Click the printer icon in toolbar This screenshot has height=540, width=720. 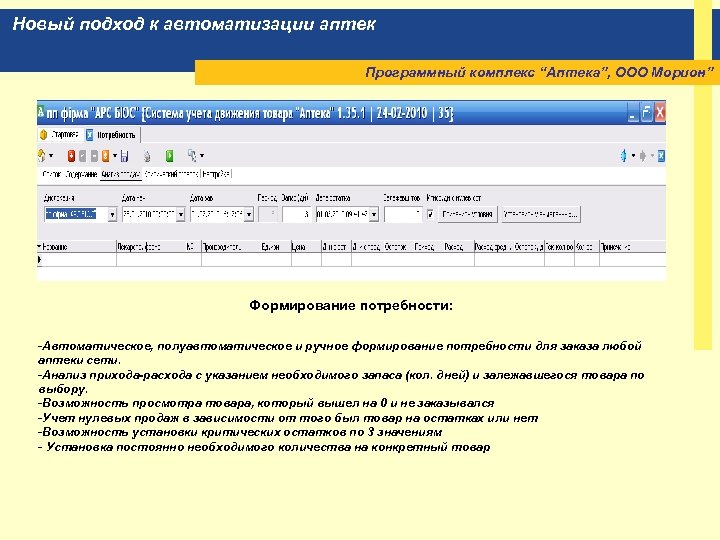(x=147, y=156)
